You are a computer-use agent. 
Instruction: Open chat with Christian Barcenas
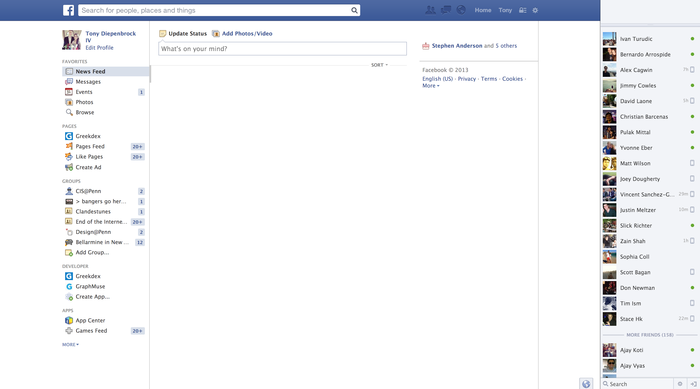tap(650, 117)
